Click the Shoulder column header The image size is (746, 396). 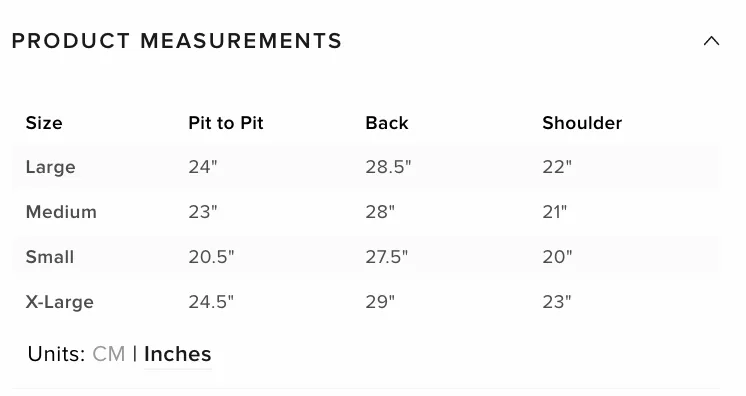click(x=582, y=123)
